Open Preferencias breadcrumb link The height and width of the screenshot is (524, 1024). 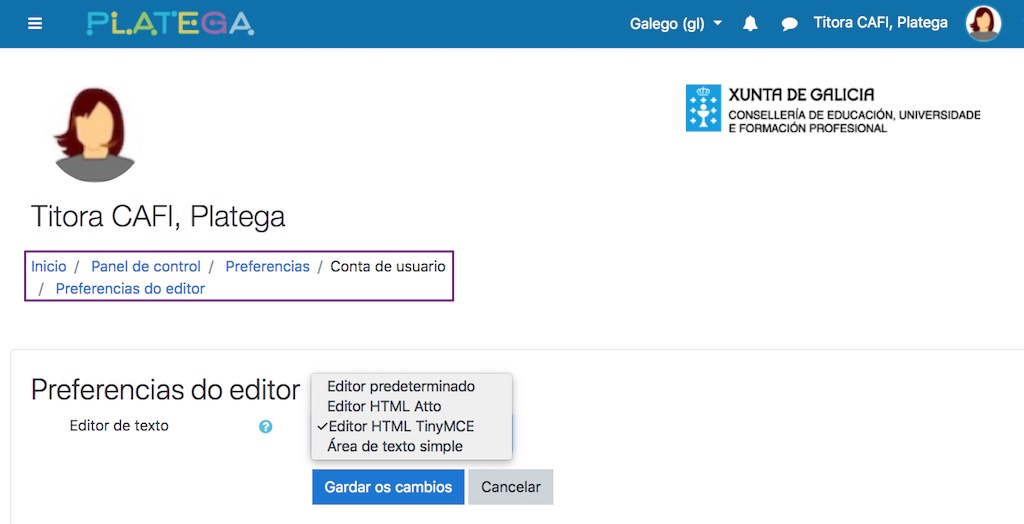pyautogui.click(x=267, y=267)
